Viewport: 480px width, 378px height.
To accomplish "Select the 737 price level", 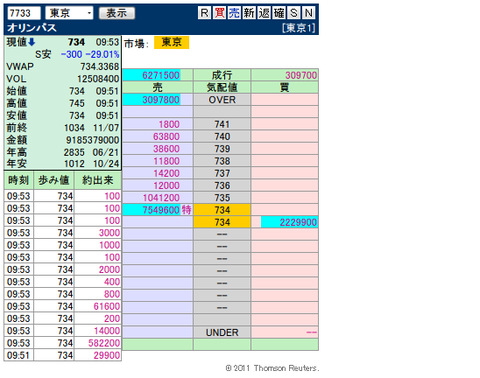I will pos(222,173).
